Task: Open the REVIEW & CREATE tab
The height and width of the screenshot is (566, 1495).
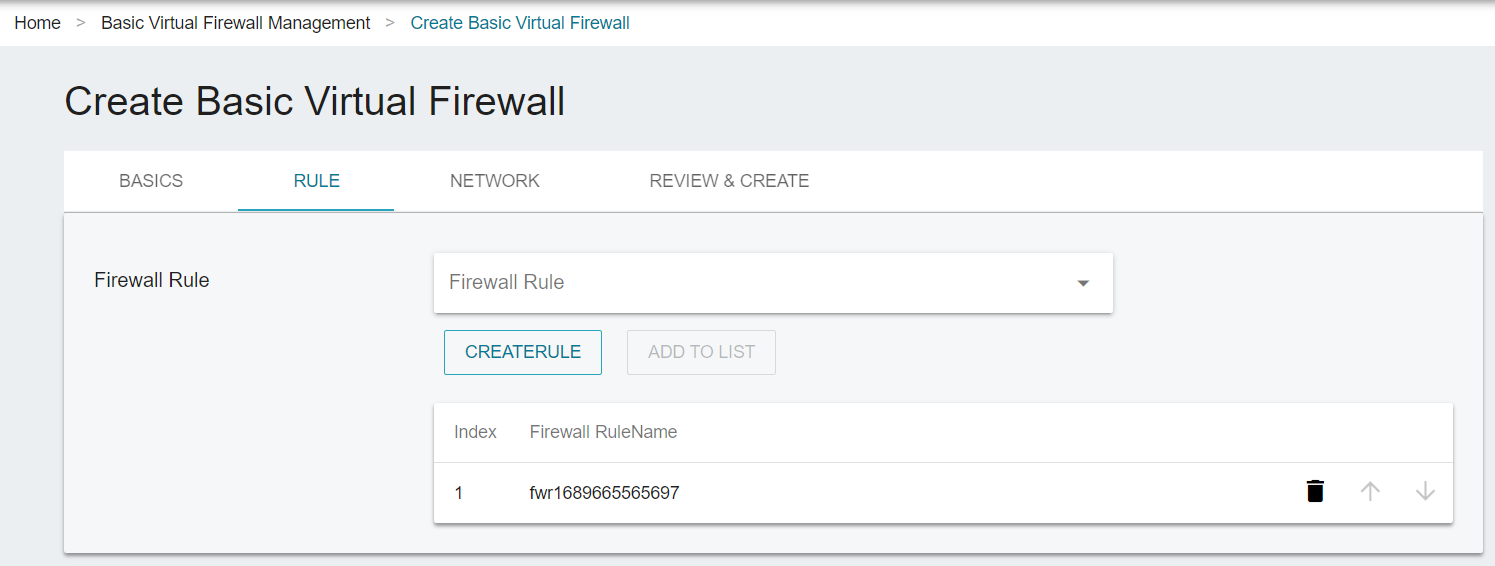Action: (729, 181)
